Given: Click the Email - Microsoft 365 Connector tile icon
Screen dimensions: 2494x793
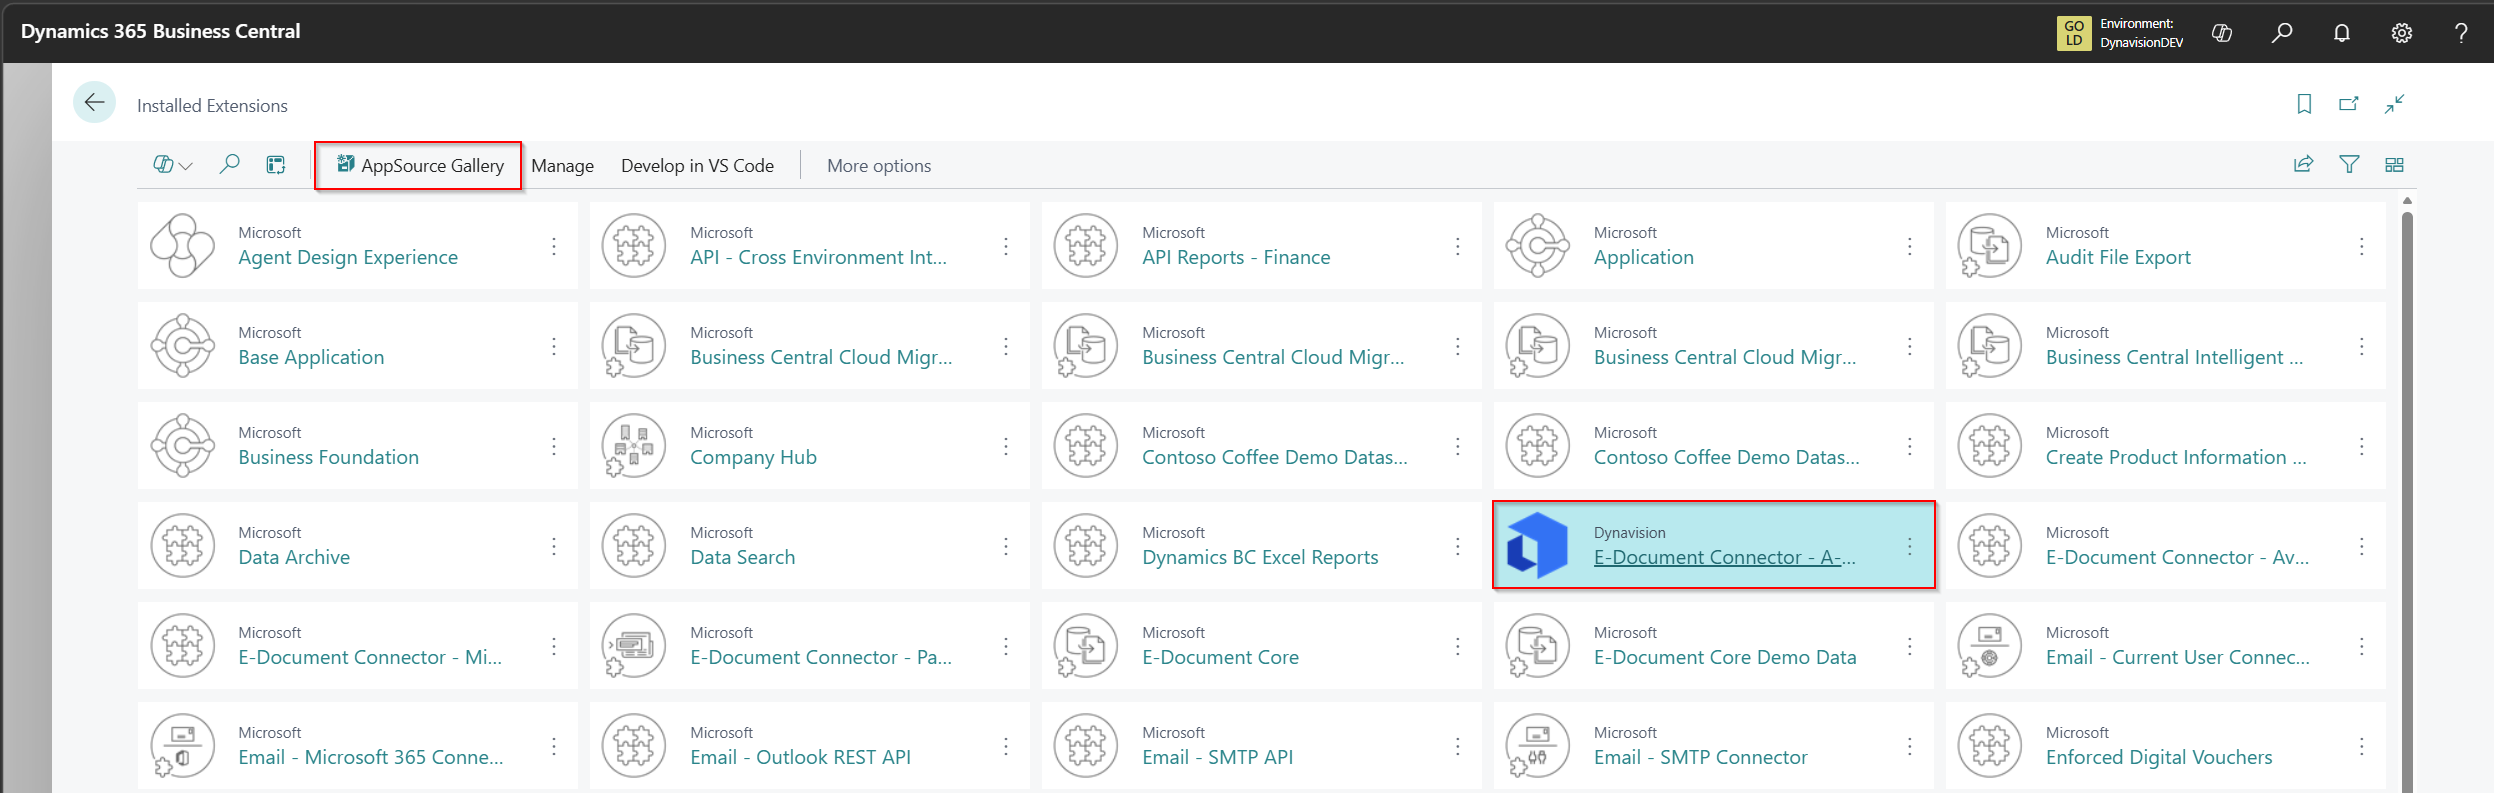Looking at the screenshot, I should pyautogui.click(x=183, y=745).
